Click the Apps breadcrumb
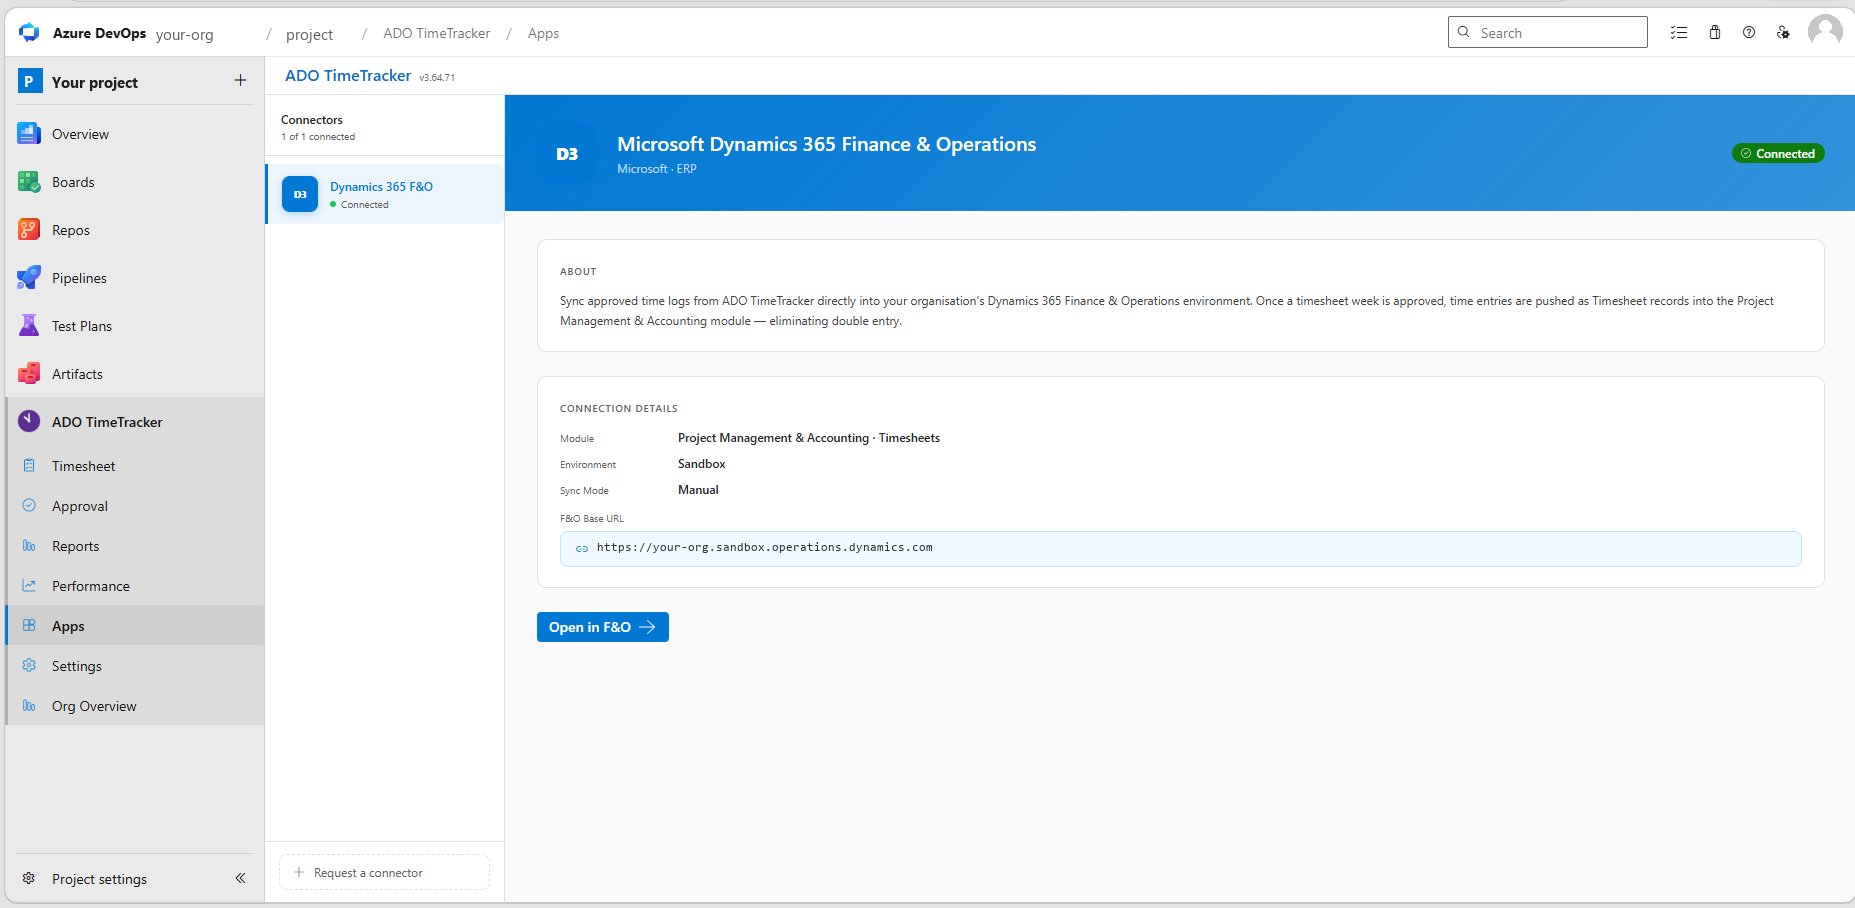The height and width of the screenshot is (908, 1855). pyautogui.click(x=543, y=33)
